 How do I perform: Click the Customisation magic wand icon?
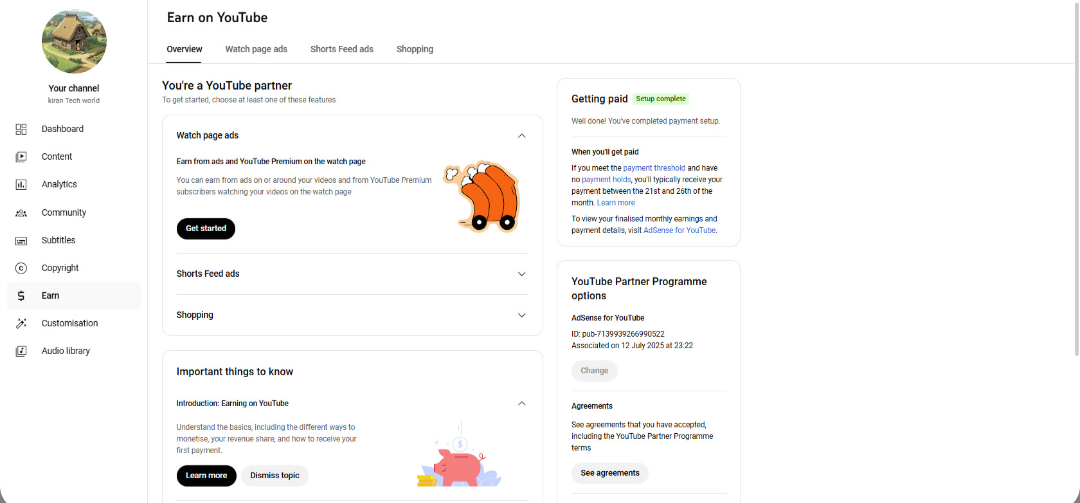coord(21,323)
